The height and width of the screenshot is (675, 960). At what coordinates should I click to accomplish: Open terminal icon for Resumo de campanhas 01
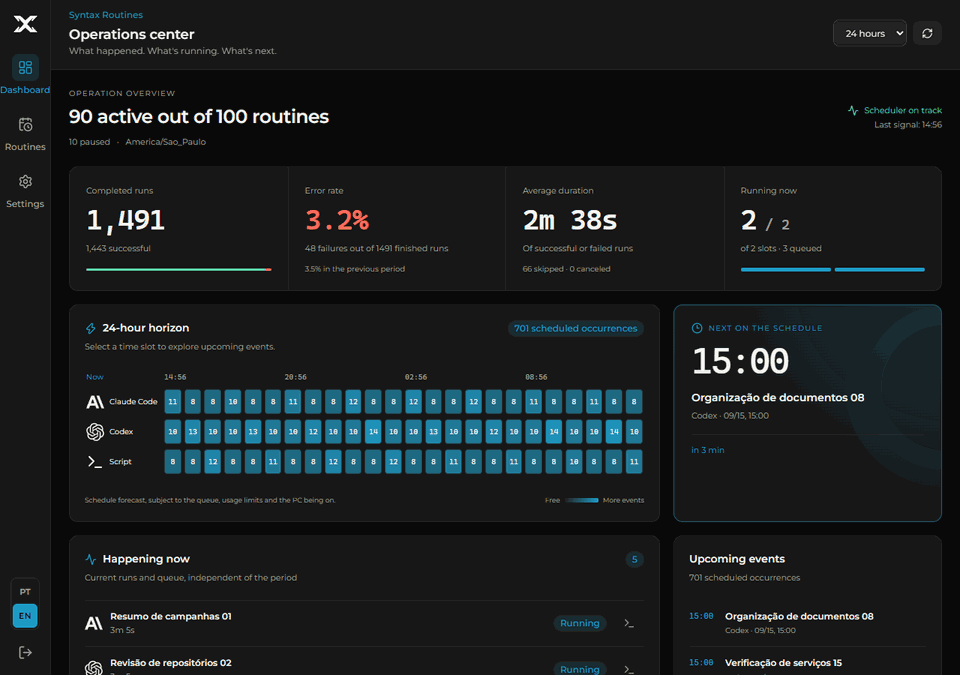629,623
